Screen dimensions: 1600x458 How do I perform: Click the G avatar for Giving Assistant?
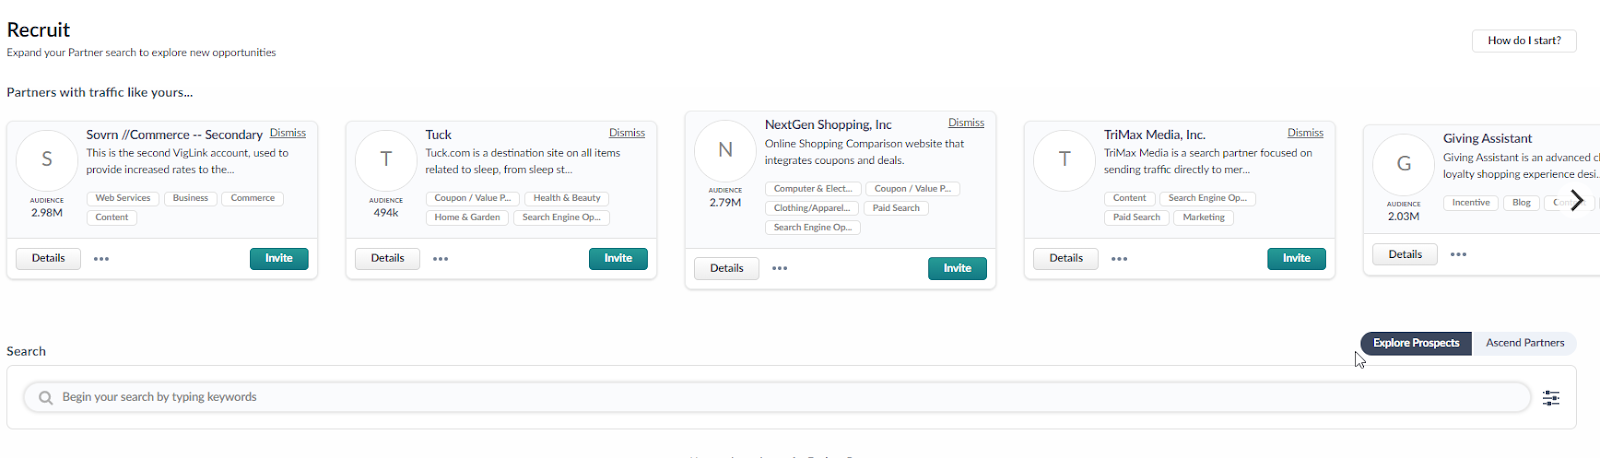click(x=1404, y=164)
